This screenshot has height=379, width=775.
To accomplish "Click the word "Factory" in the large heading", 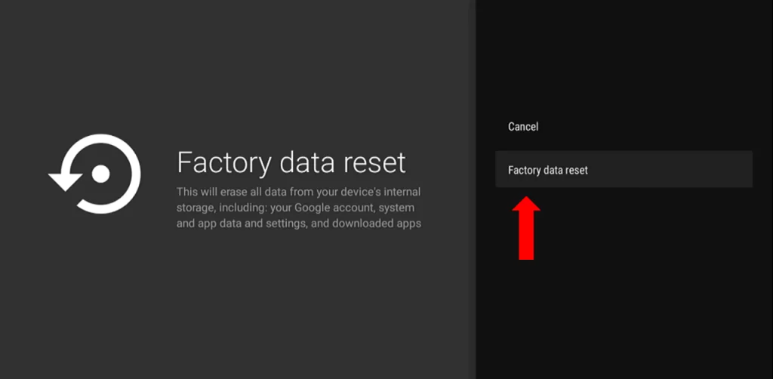I will [224, 164].
